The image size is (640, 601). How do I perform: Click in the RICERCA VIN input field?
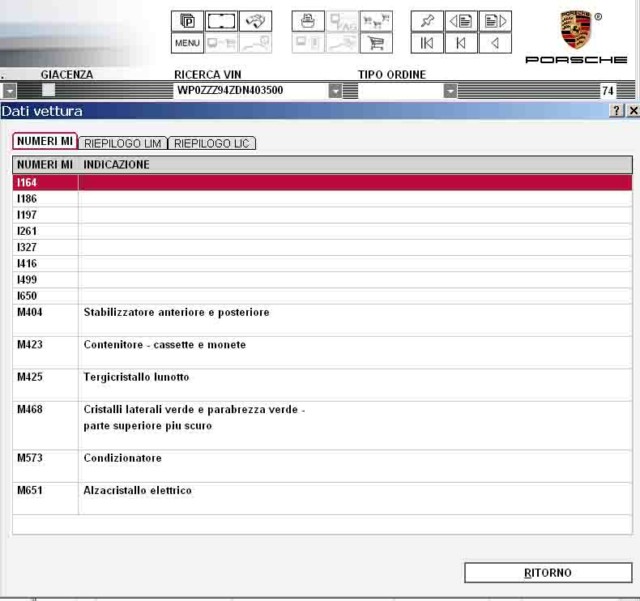tap(250, 91)
